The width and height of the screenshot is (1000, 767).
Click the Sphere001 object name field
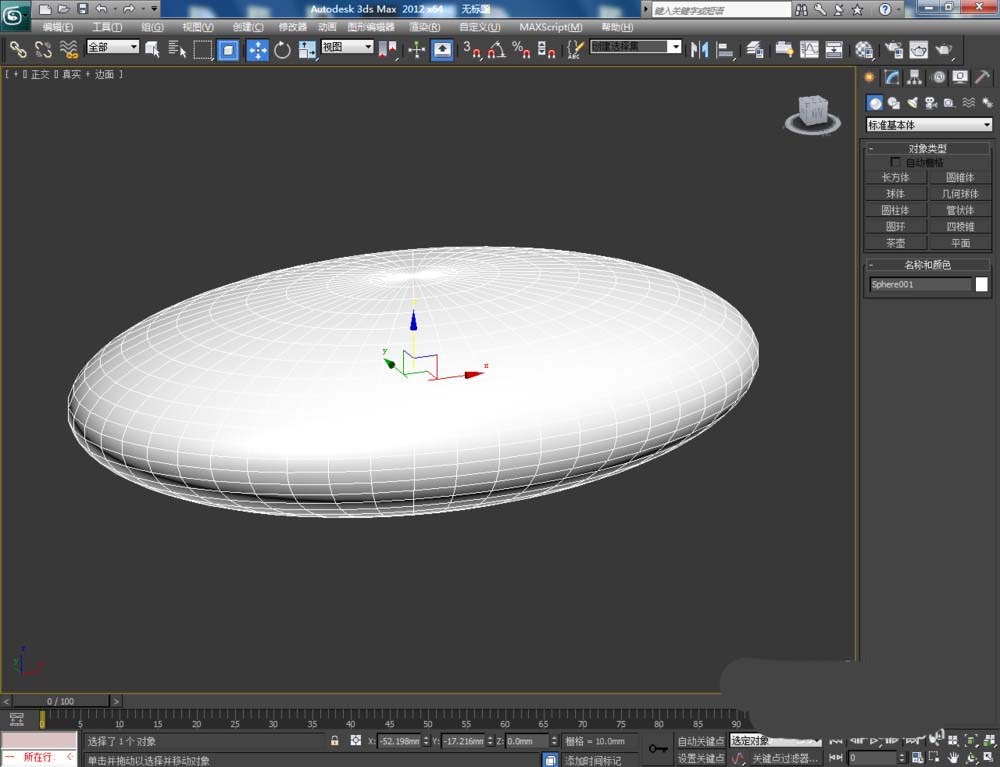click(x=919, y=284)
